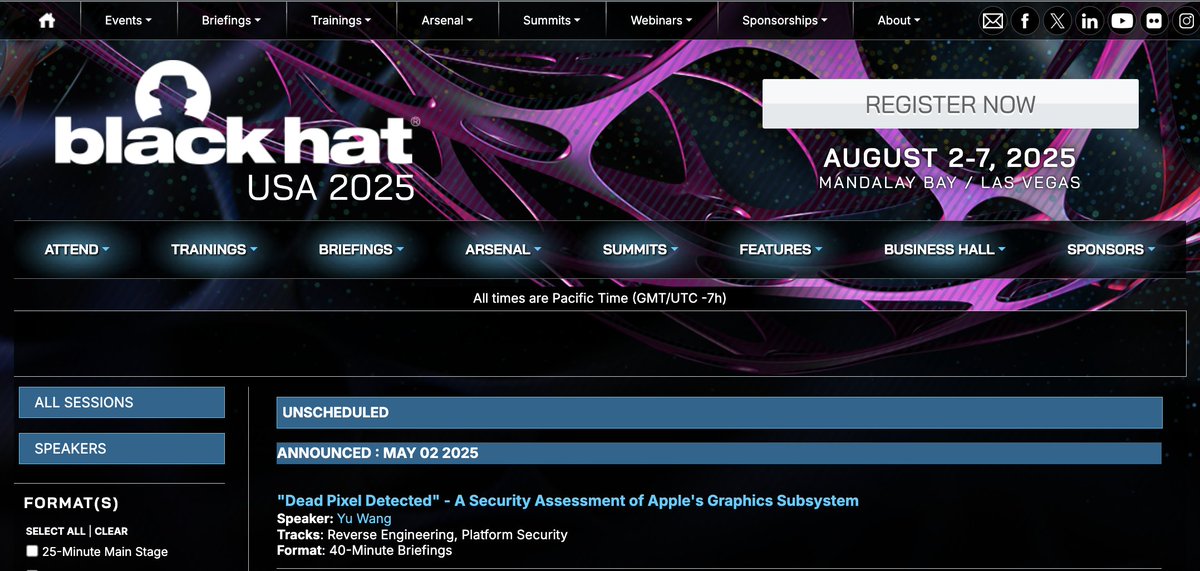The height and width of the screenshot is (571, 1200).
Task: Visit the Facebook icon link
Action: pos(1025,20)
